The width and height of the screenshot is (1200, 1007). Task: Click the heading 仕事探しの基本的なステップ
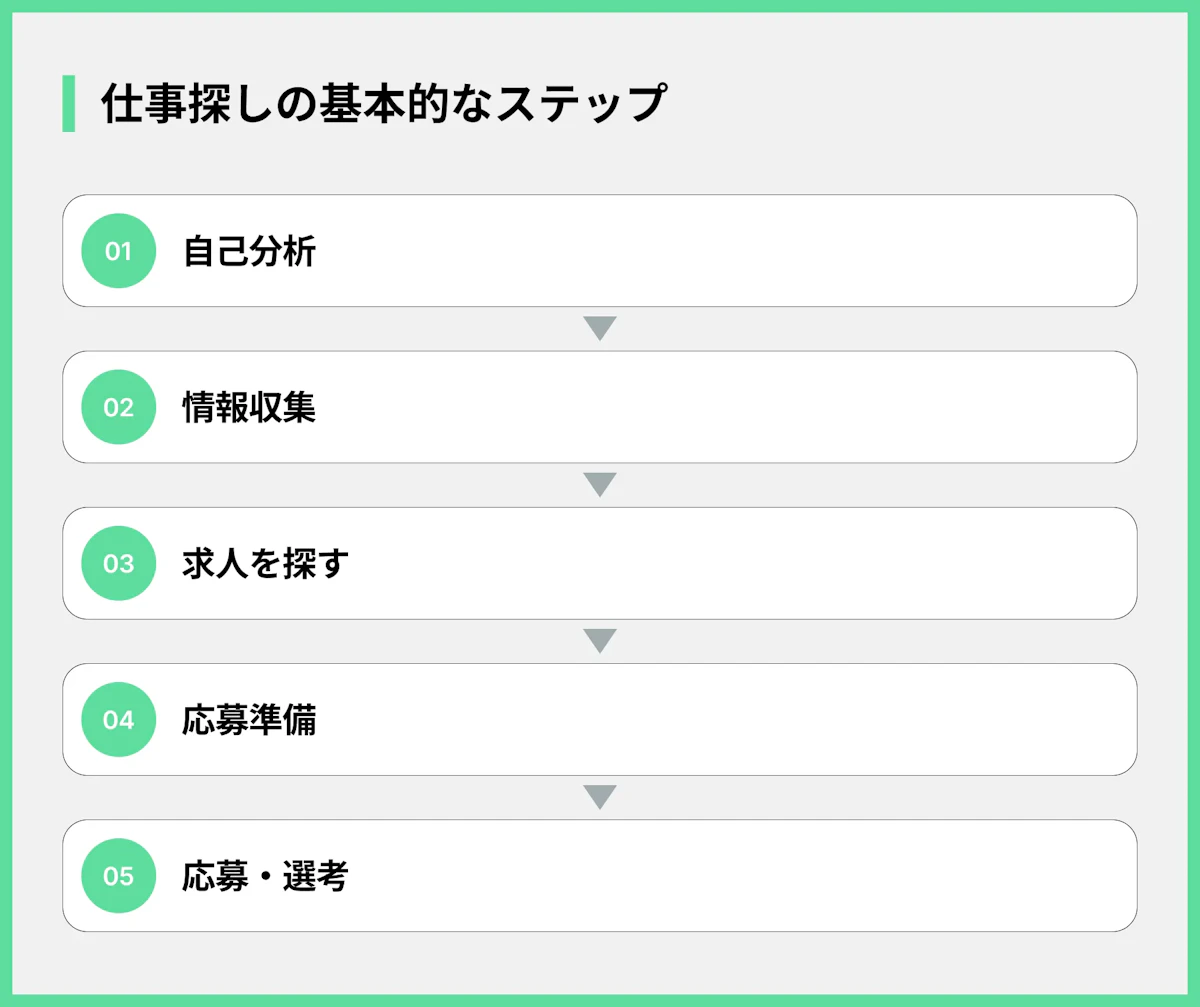[x=383, y=104]
